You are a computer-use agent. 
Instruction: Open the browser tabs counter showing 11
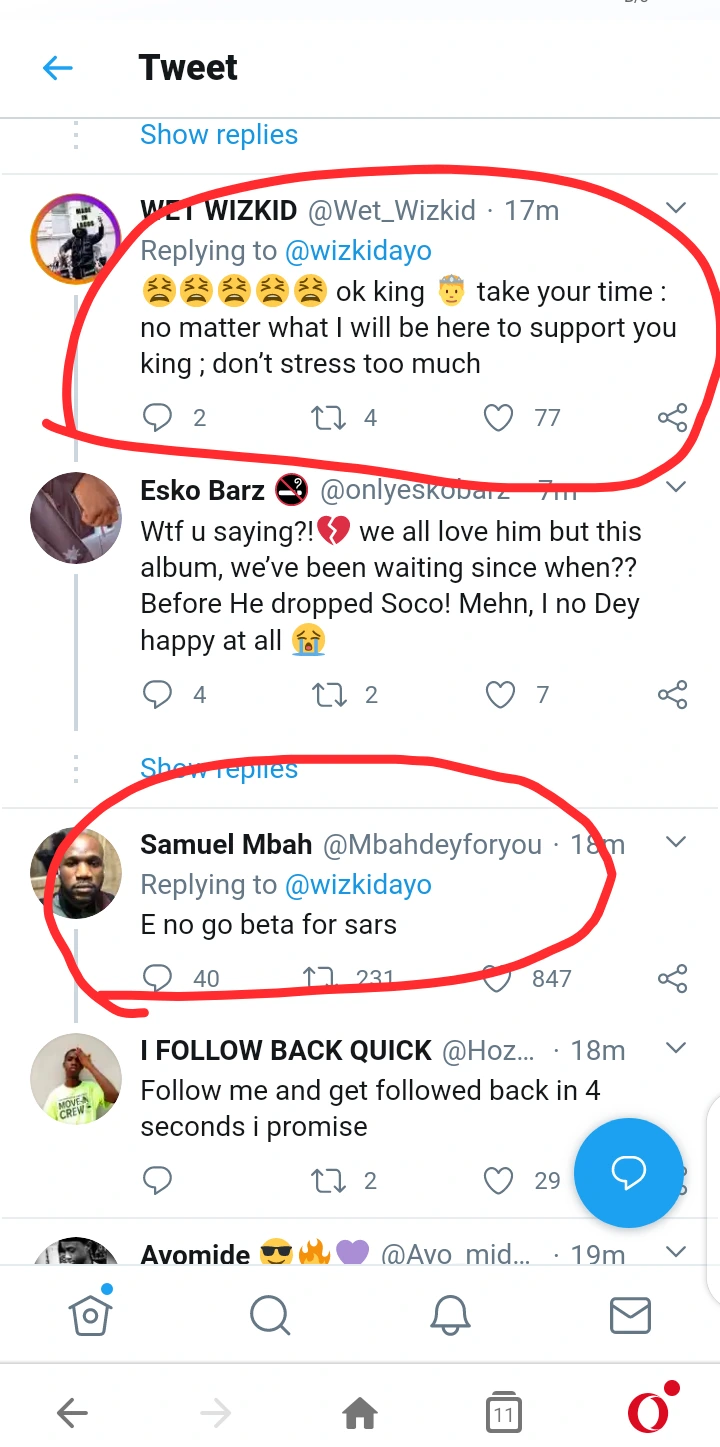pos(504,1412)
